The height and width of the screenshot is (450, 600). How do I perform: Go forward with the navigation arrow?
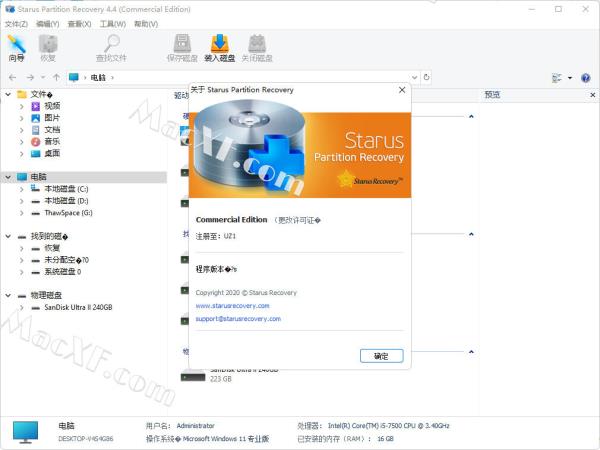30,78
